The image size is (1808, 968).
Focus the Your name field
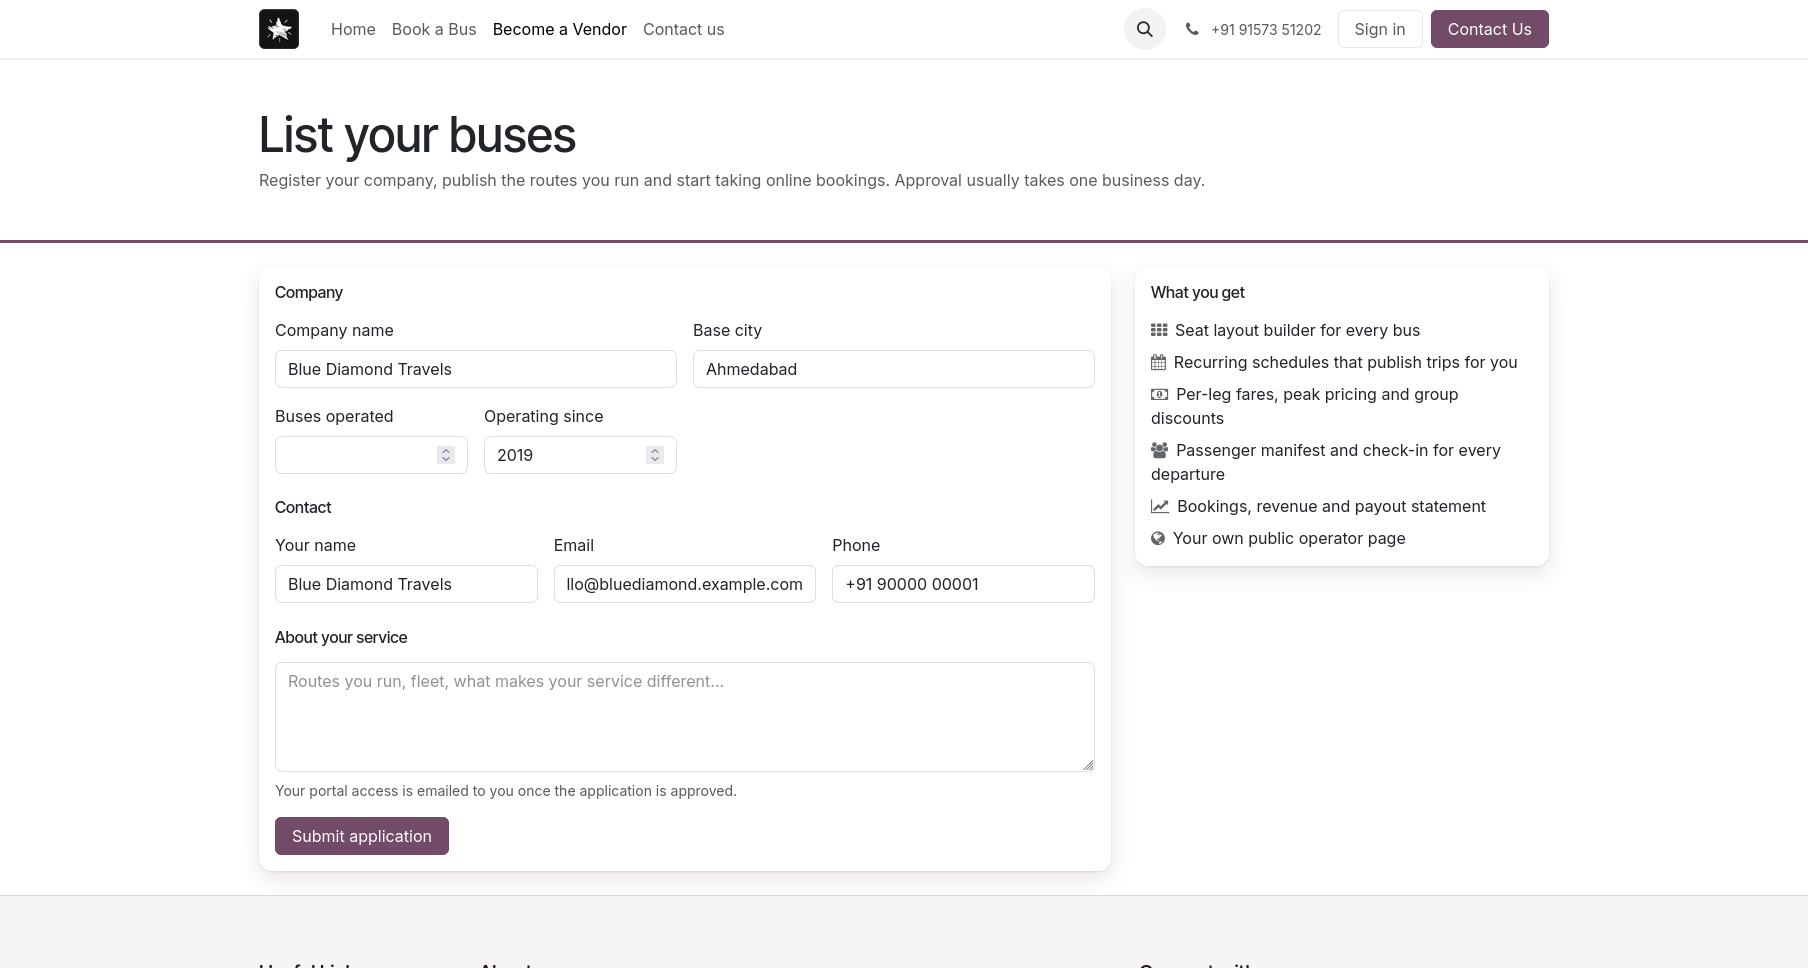coord(406,584)
